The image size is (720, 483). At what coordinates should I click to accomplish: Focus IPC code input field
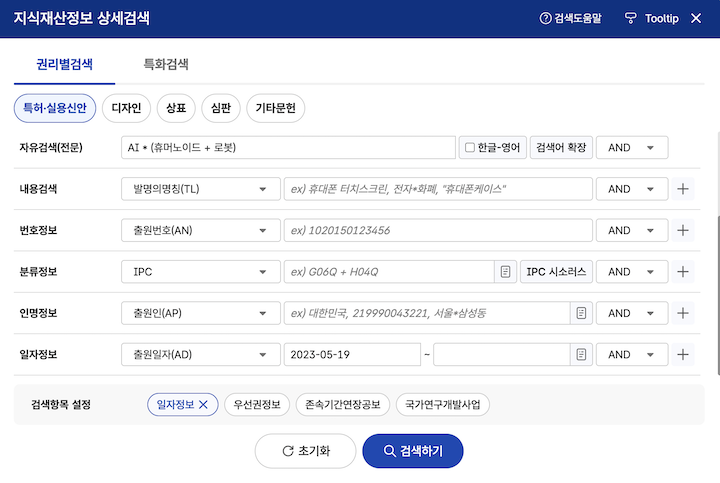pyautogui.click(x=389, y=272)
